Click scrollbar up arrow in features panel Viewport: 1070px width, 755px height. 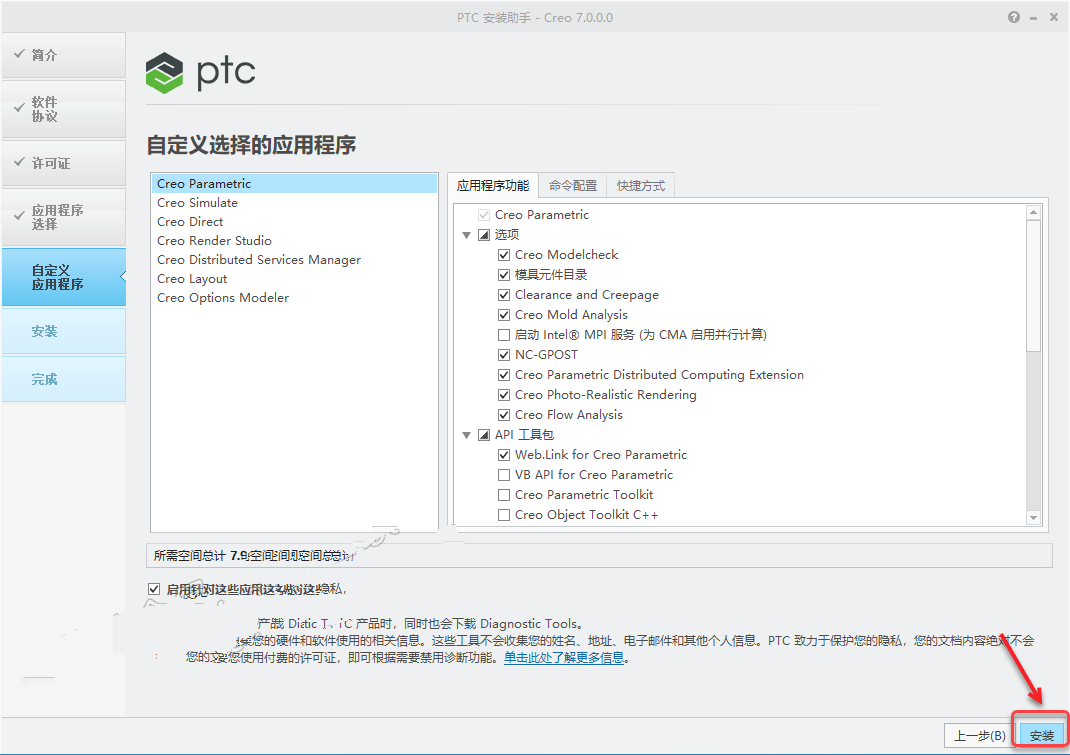[1033, 212]
